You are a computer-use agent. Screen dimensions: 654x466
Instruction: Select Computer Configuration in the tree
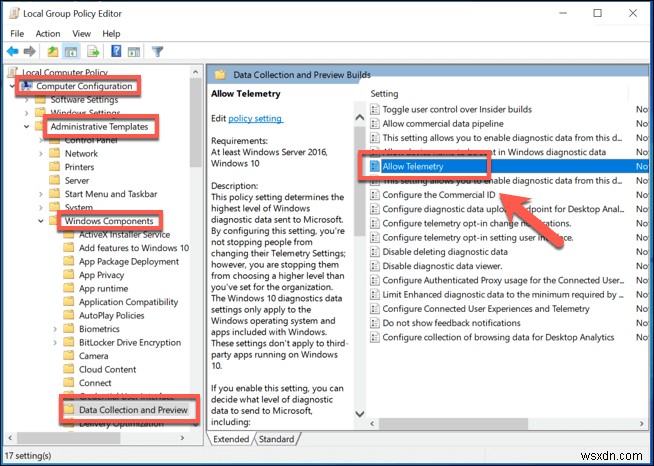(84, 86)
